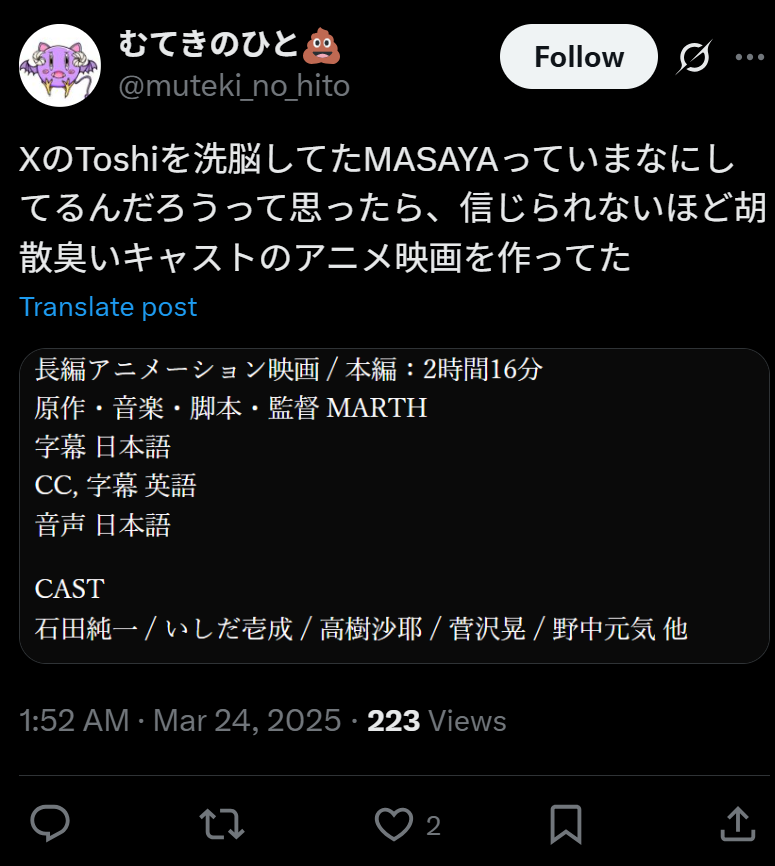
Task: Open the @muteki_no_hito handle
Action: pos(234,86)
